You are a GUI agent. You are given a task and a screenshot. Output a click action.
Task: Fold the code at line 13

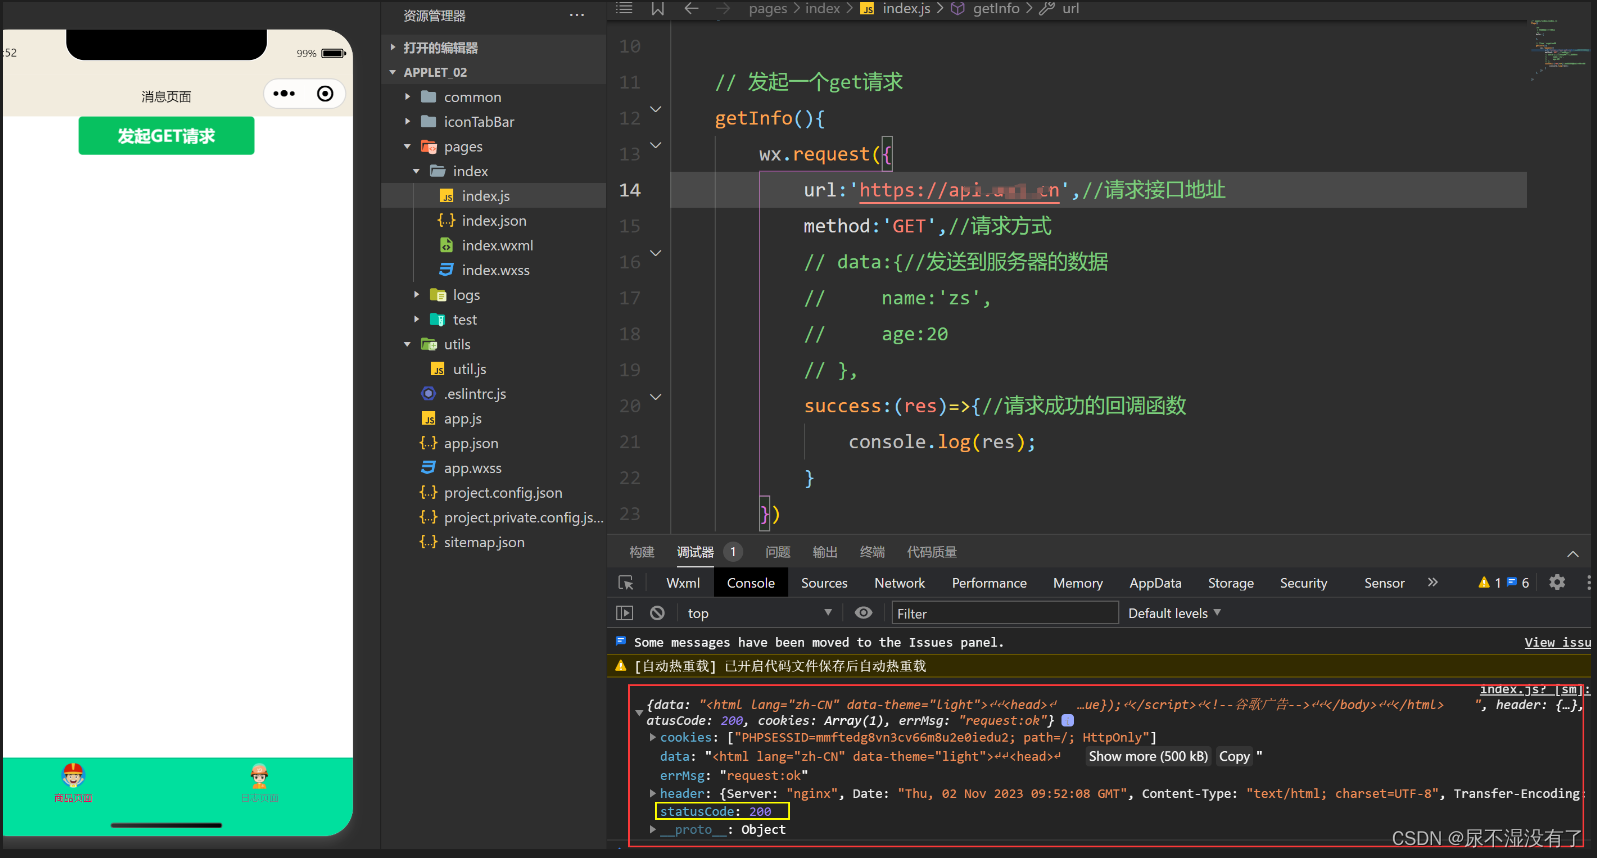click(656, 145)
